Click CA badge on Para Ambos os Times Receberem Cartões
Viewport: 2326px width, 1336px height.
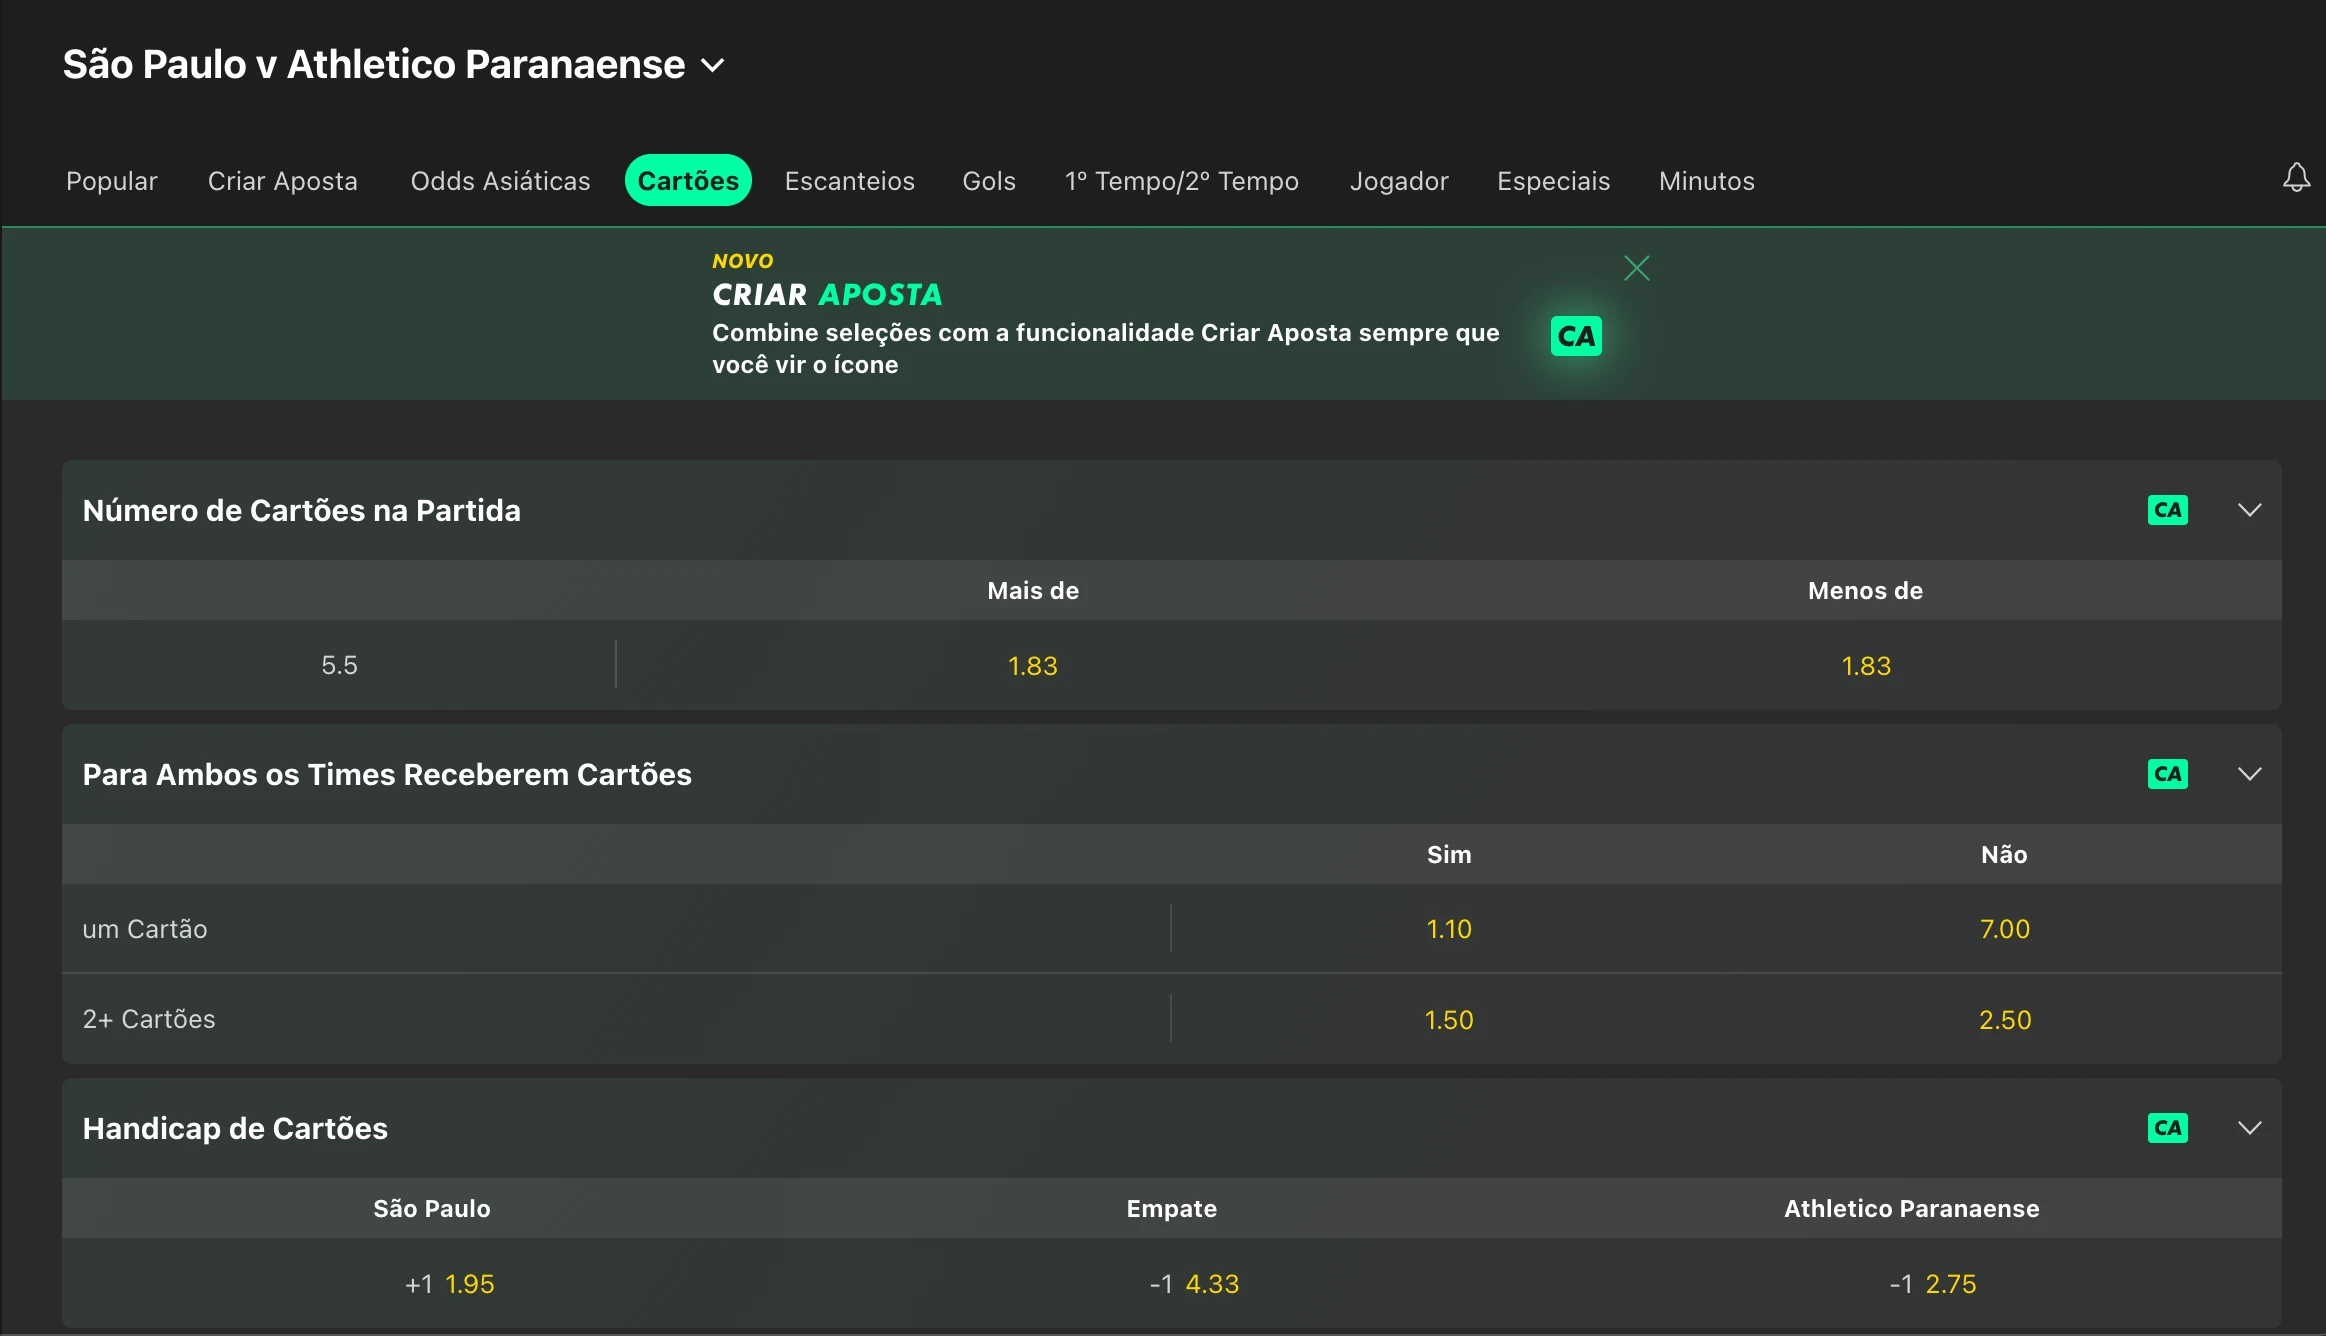tap(2168, 774)
